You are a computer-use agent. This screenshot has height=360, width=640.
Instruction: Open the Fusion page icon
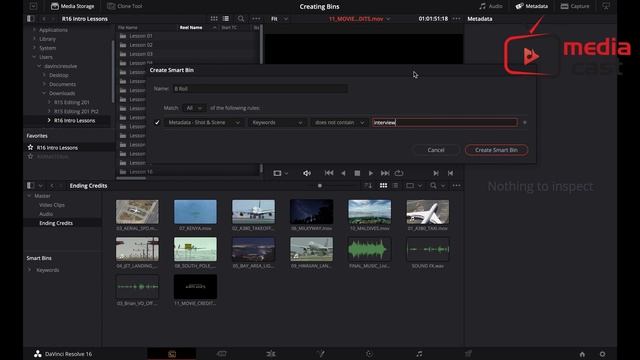(321, 354)
